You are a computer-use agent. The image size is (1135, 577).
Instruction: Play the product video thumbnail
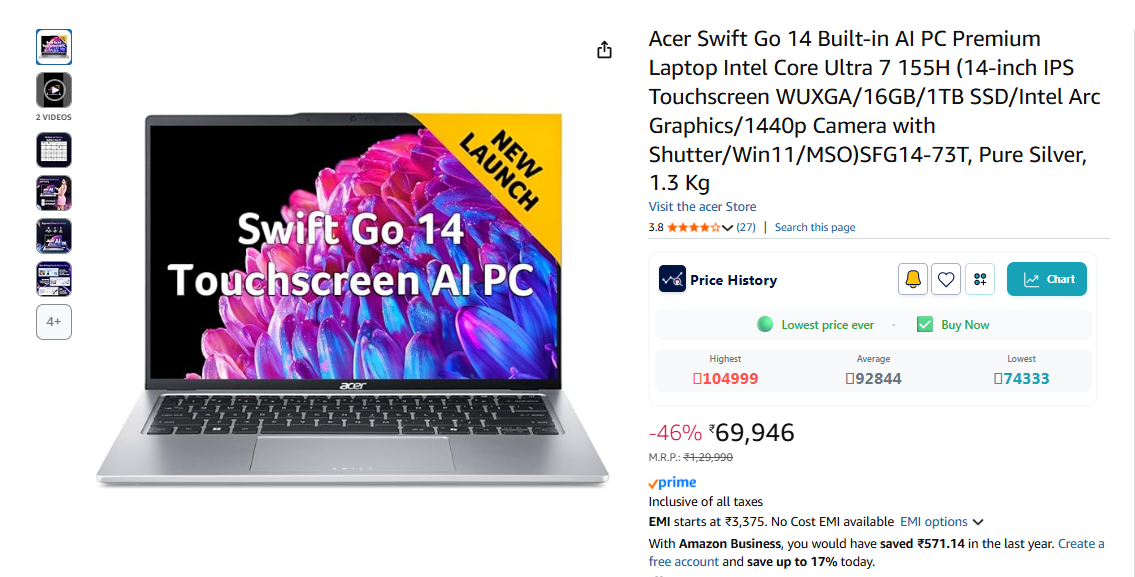click(54, 90)
